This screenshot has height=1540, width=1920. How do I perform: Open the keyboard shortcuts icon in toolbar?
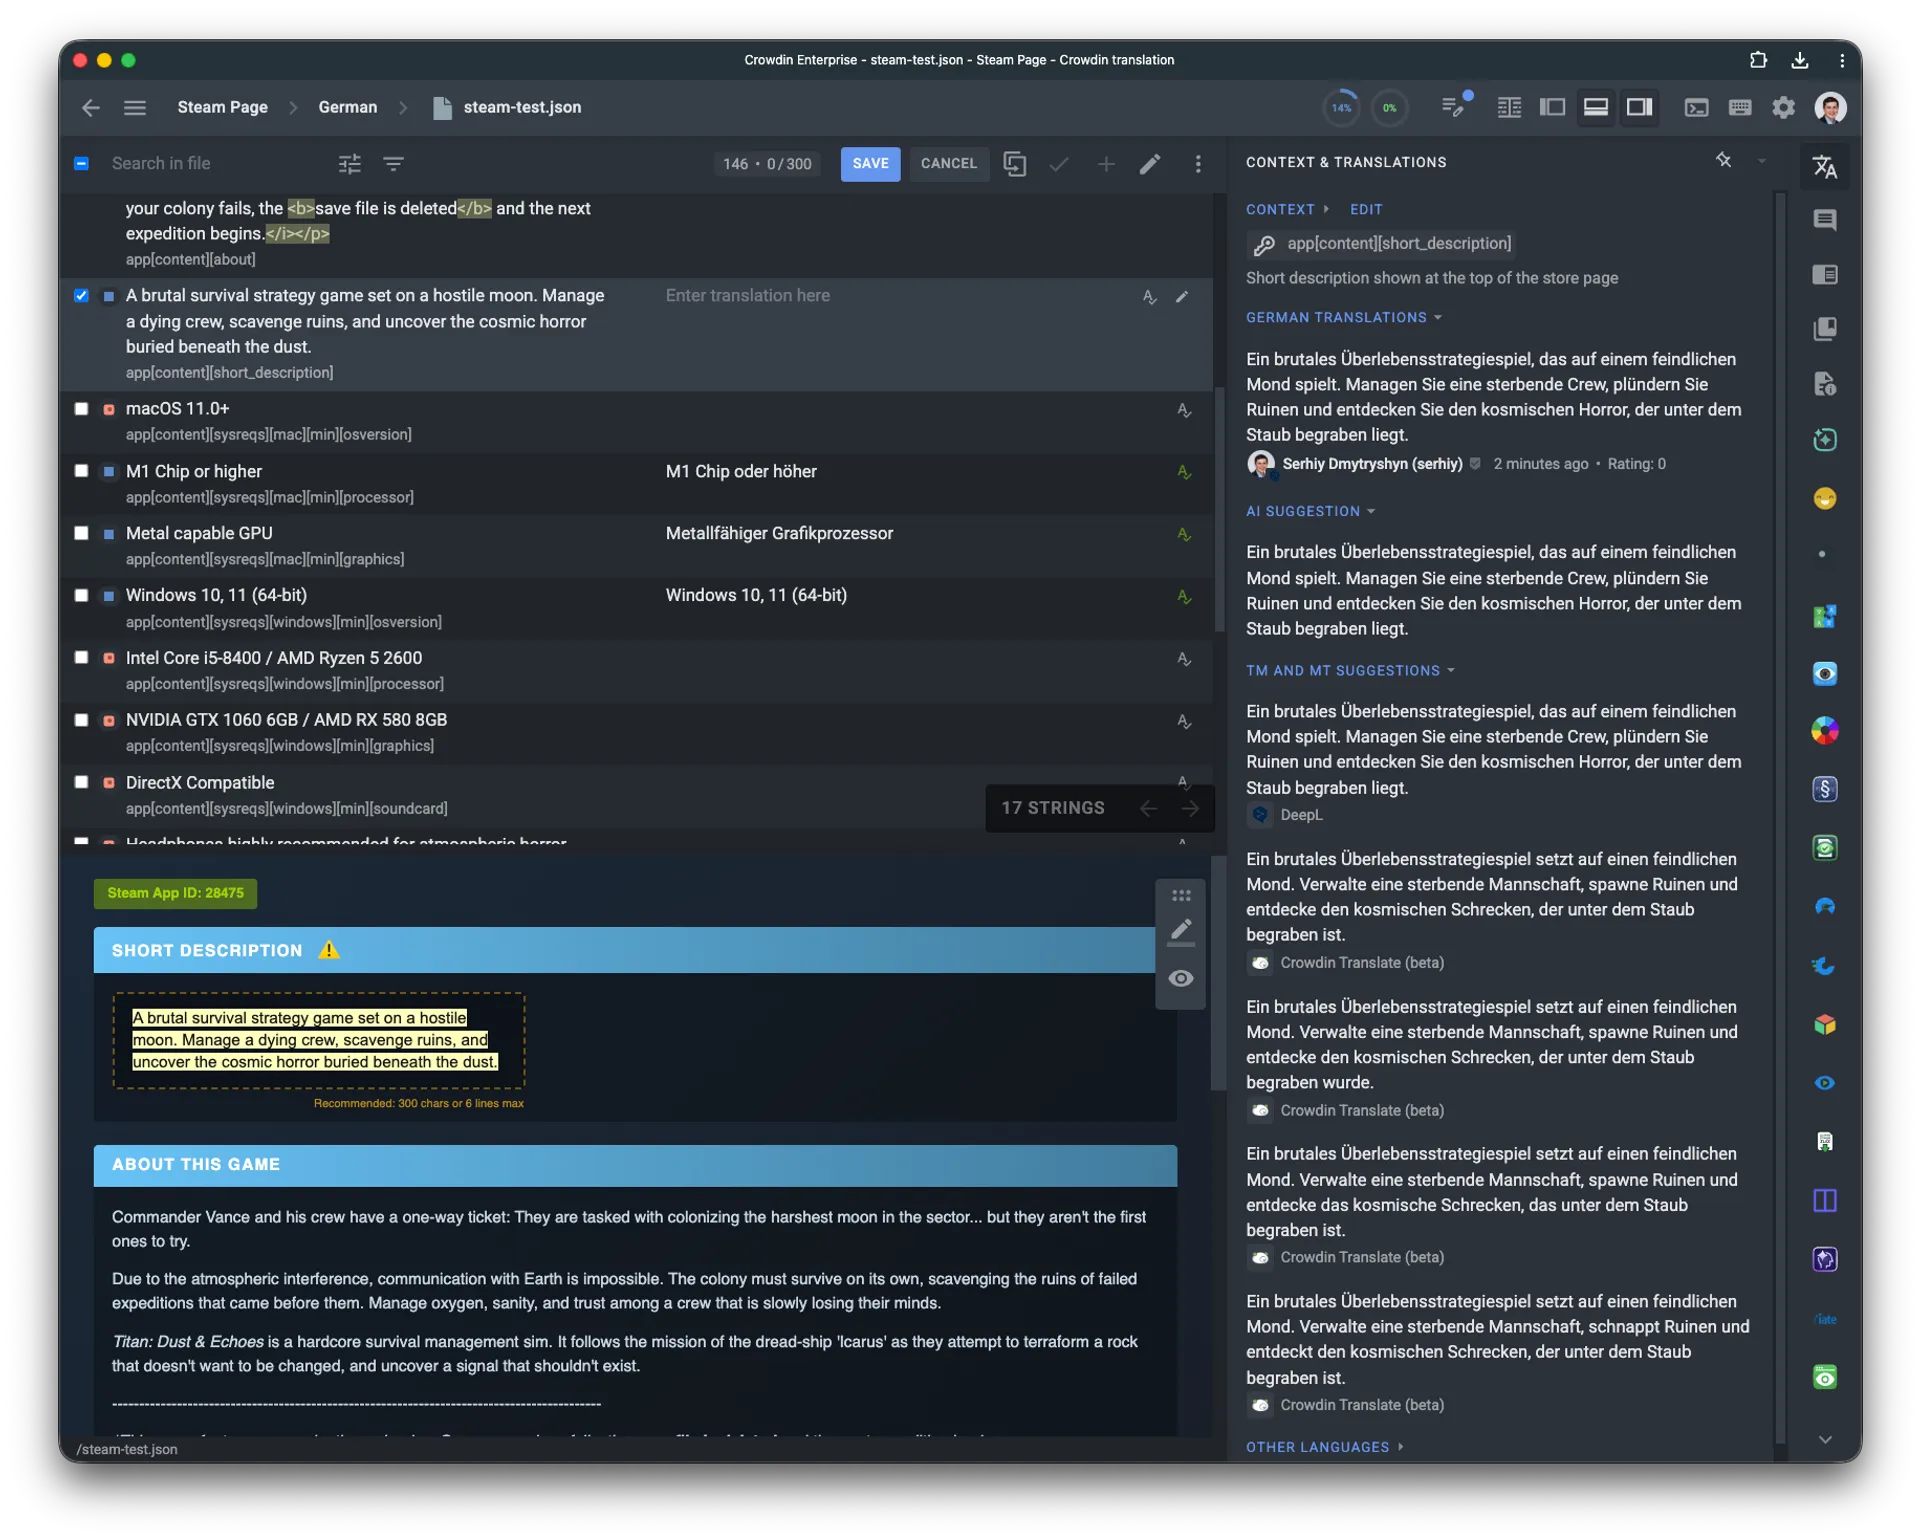tap(1740, 107)
